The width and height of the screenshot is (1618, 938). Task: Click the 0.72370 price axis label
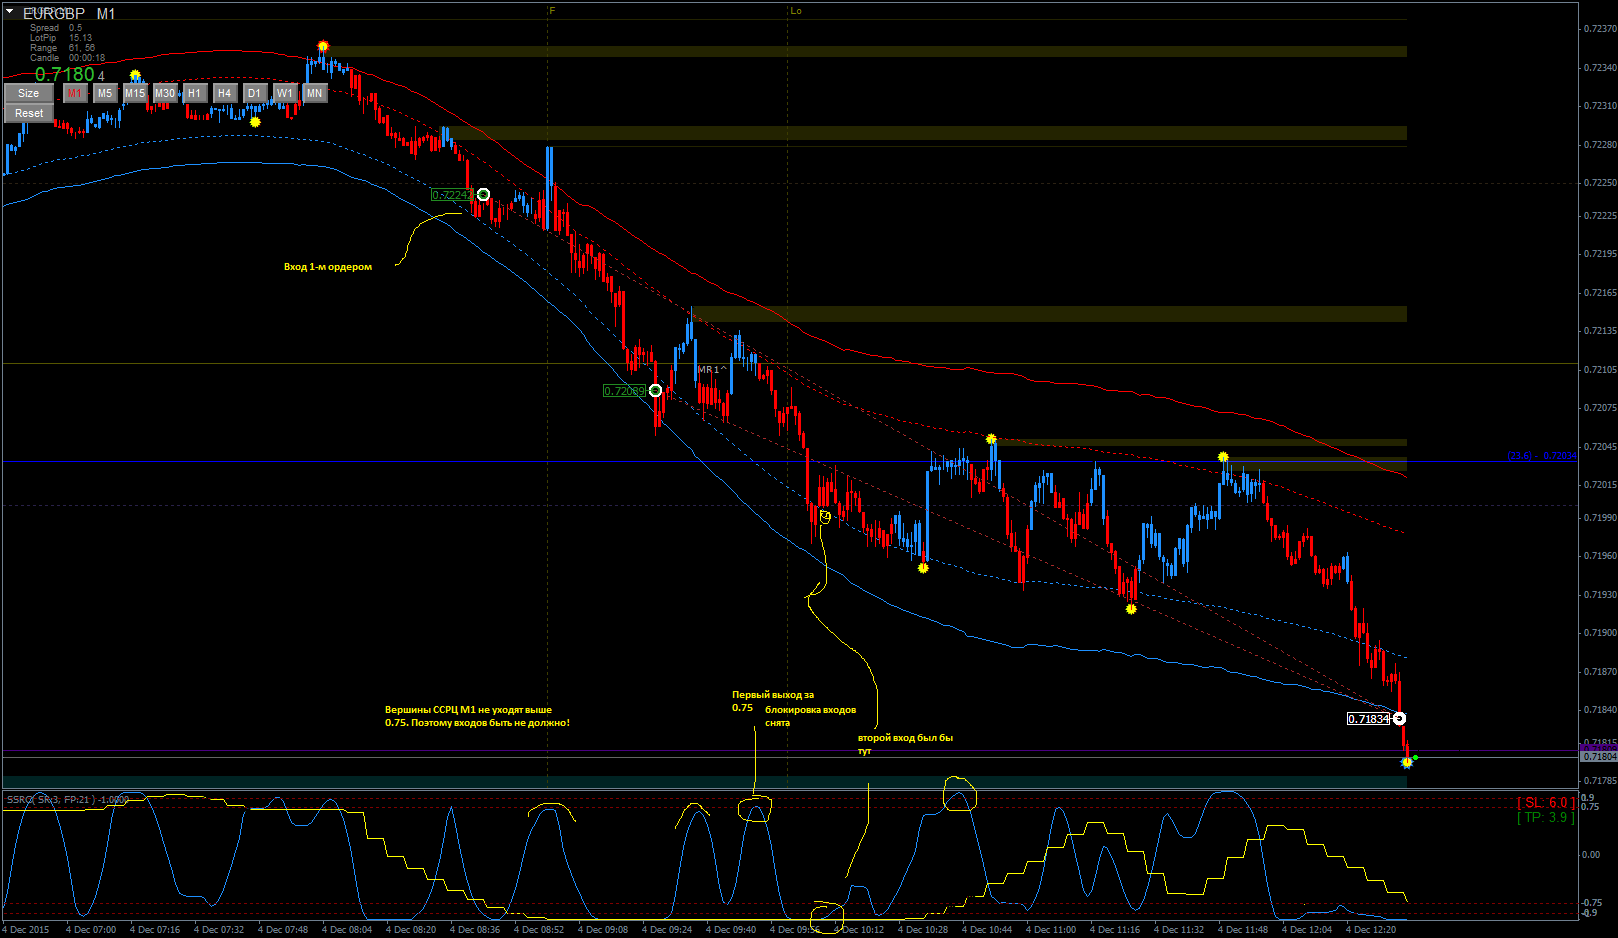point(1600,29)
